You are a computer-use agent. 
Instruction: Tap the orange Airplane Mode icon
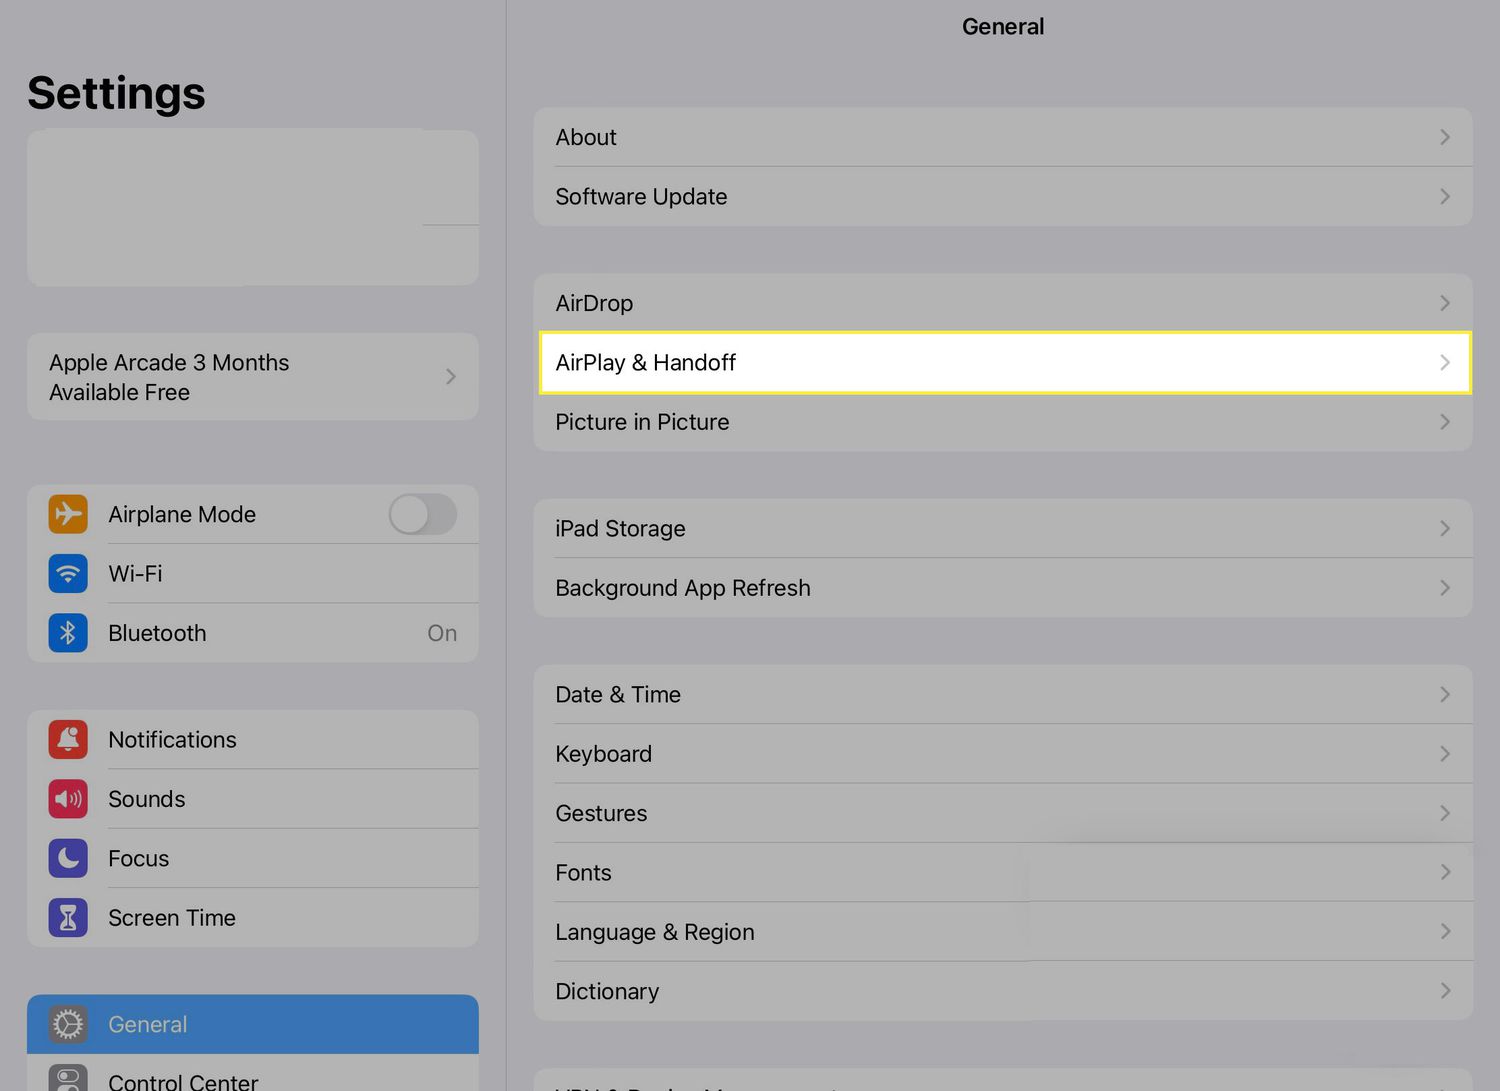tap(68, 514)
